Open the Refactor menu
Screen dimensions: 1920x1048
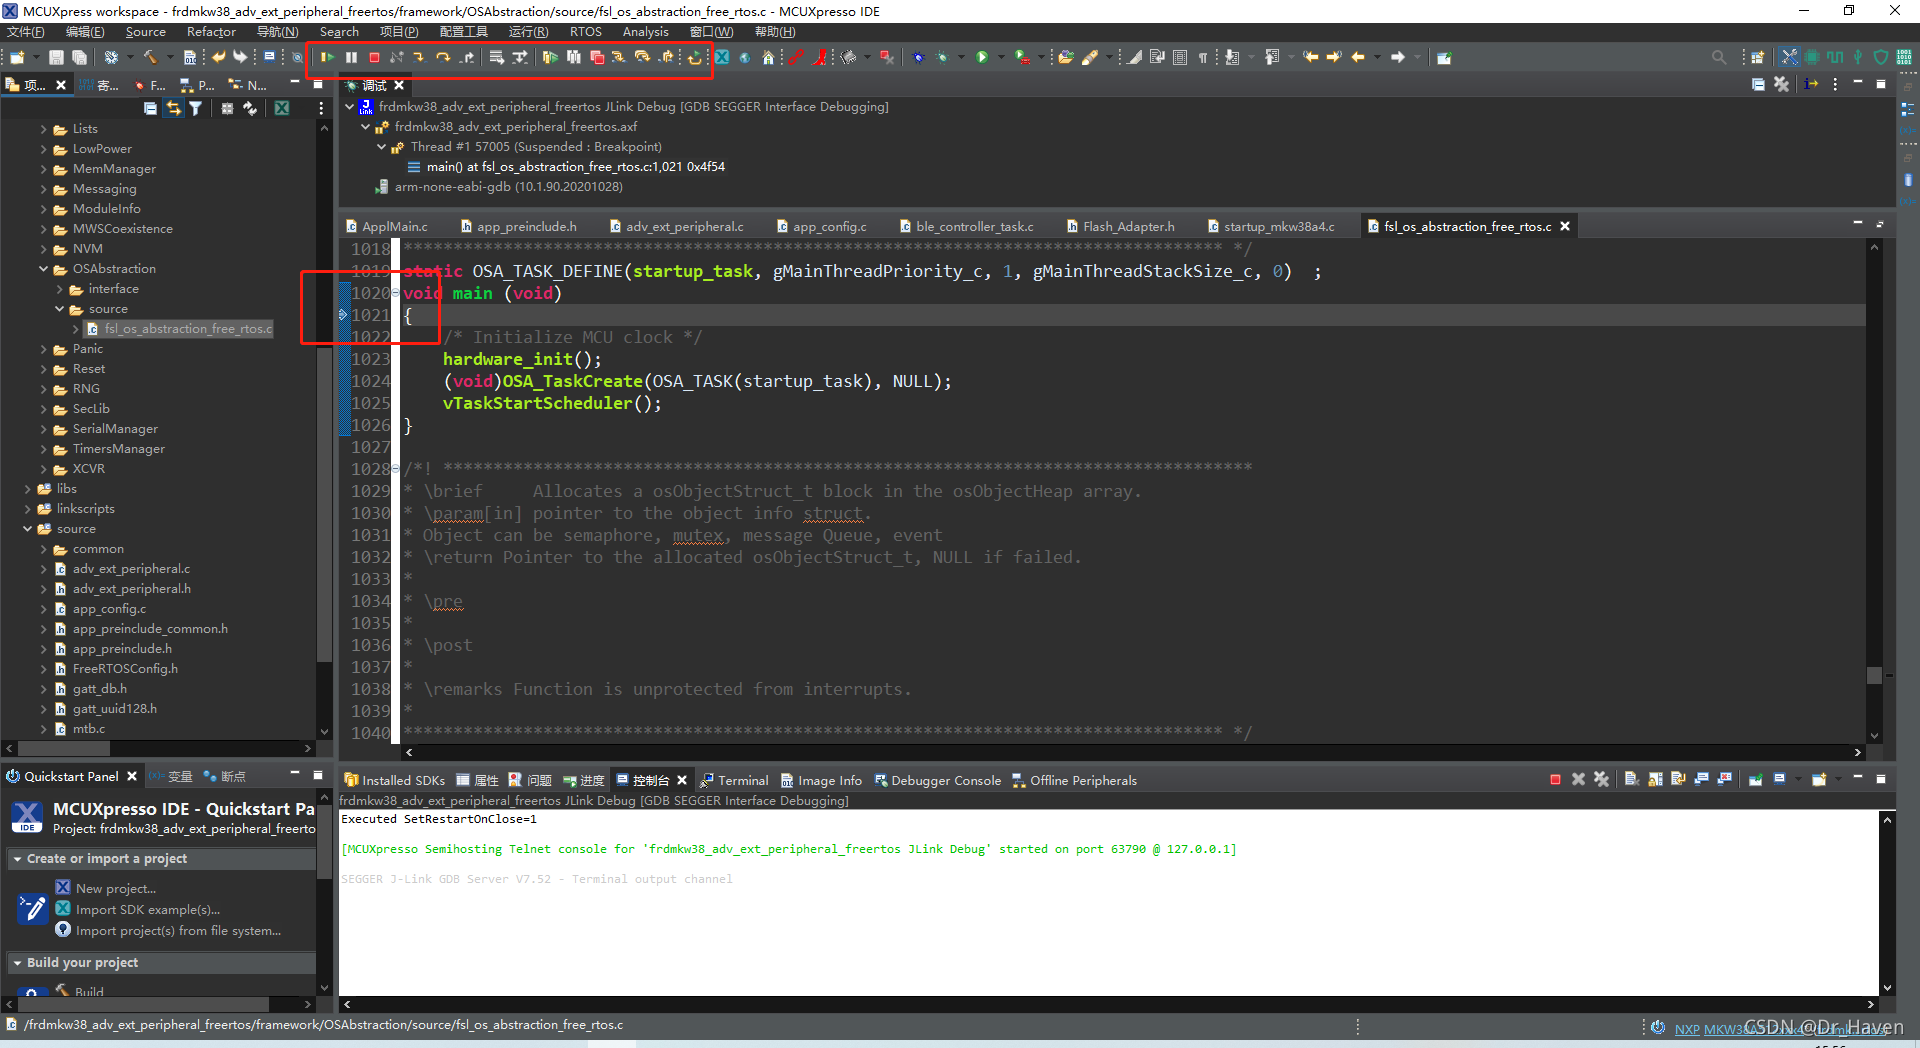pos(211,32)
